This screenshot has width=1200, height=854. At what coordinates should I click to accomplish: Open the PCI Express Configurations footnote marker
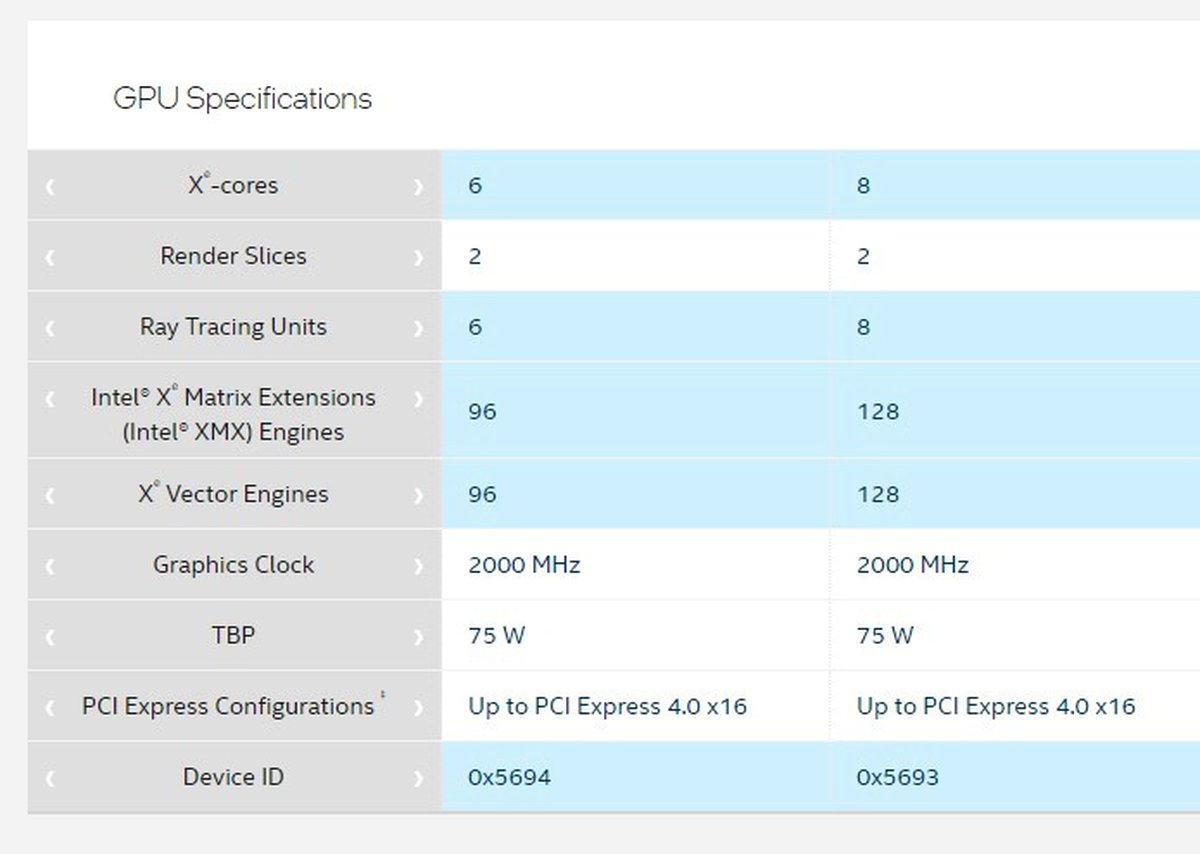point(383,696)
